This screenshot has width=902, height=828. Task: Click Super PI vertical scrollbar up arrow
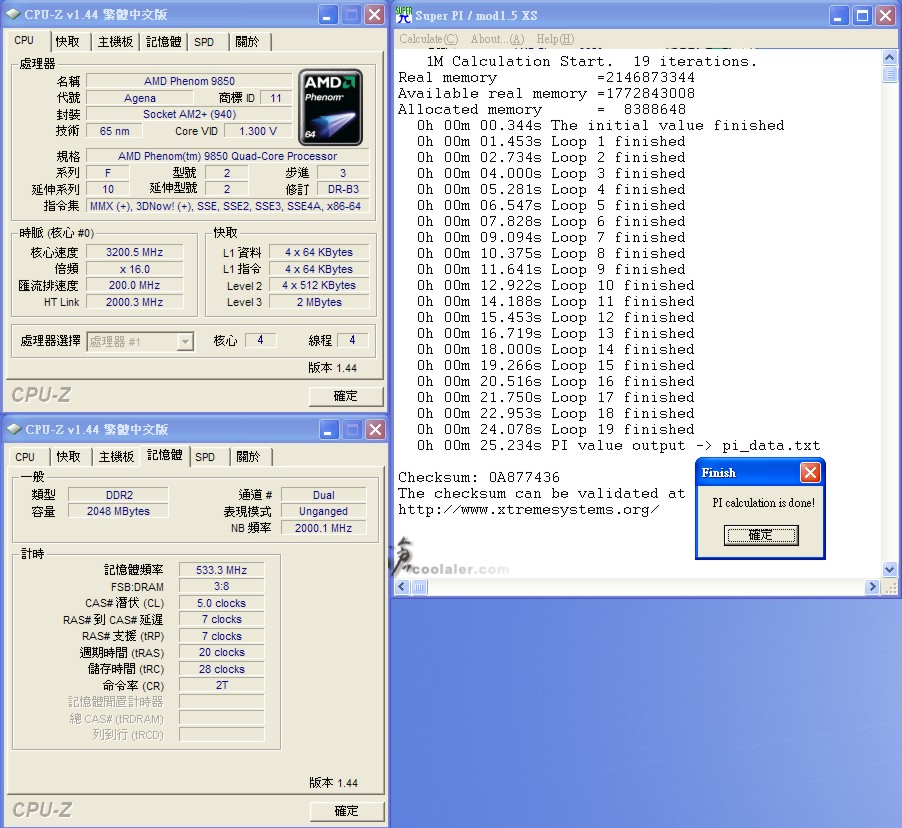click(x=889, y=58)
